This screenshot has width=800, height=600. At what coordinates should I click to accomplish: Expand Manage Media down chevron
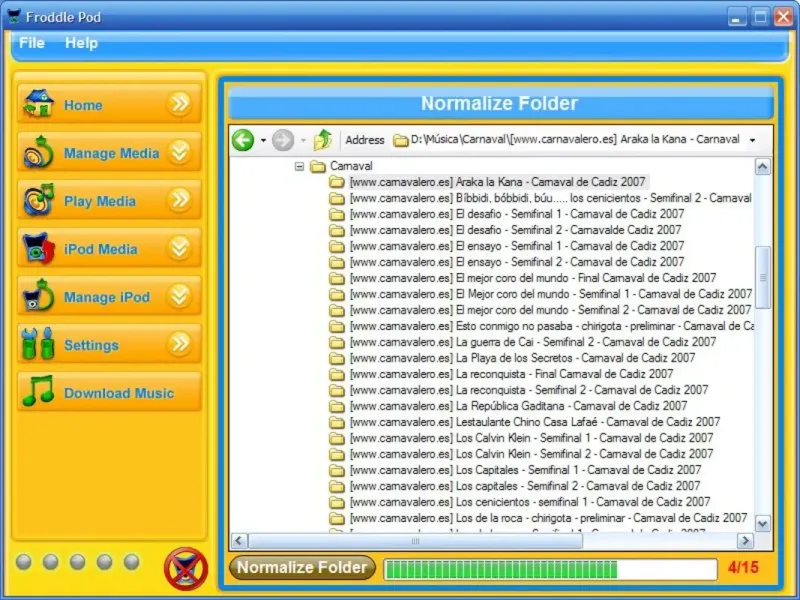pyautogui.click(x=180, y=152)
